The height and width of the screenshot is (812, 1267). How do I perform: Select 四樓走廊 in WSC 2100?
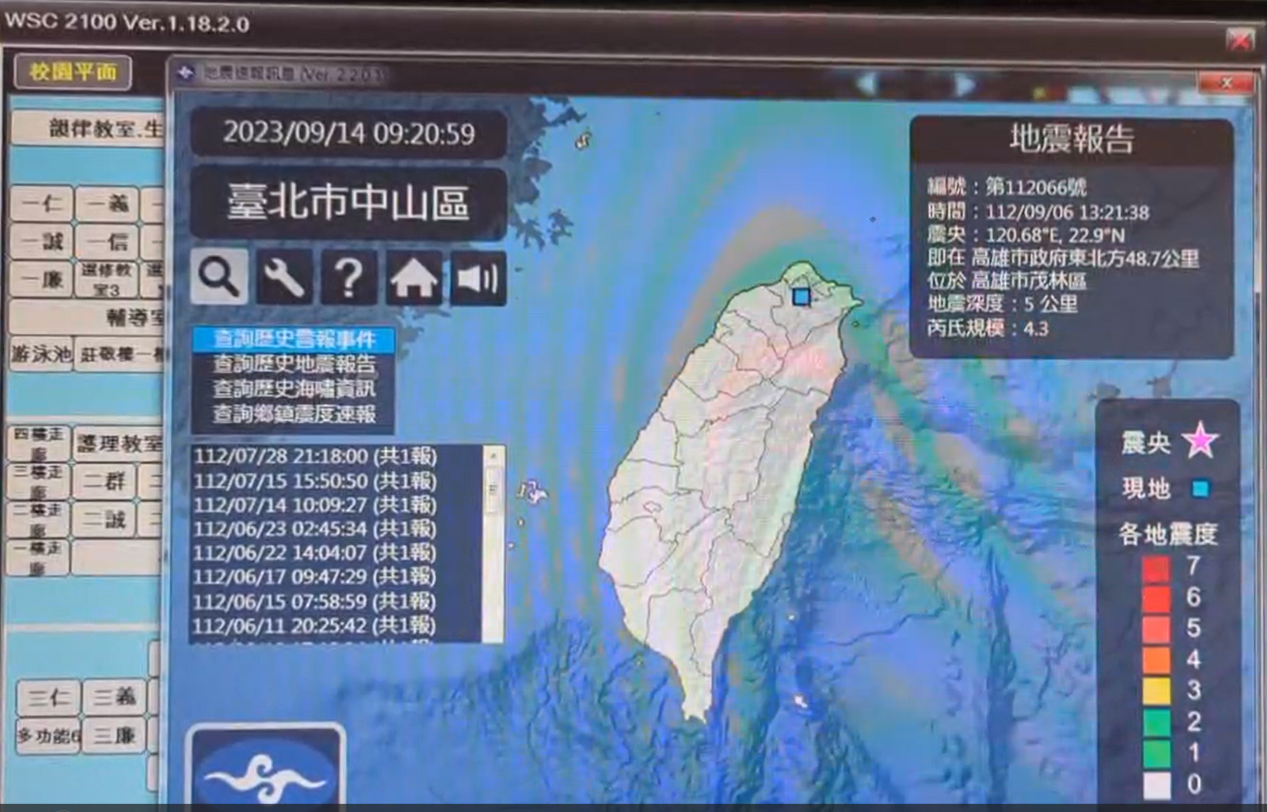point(38,442)
